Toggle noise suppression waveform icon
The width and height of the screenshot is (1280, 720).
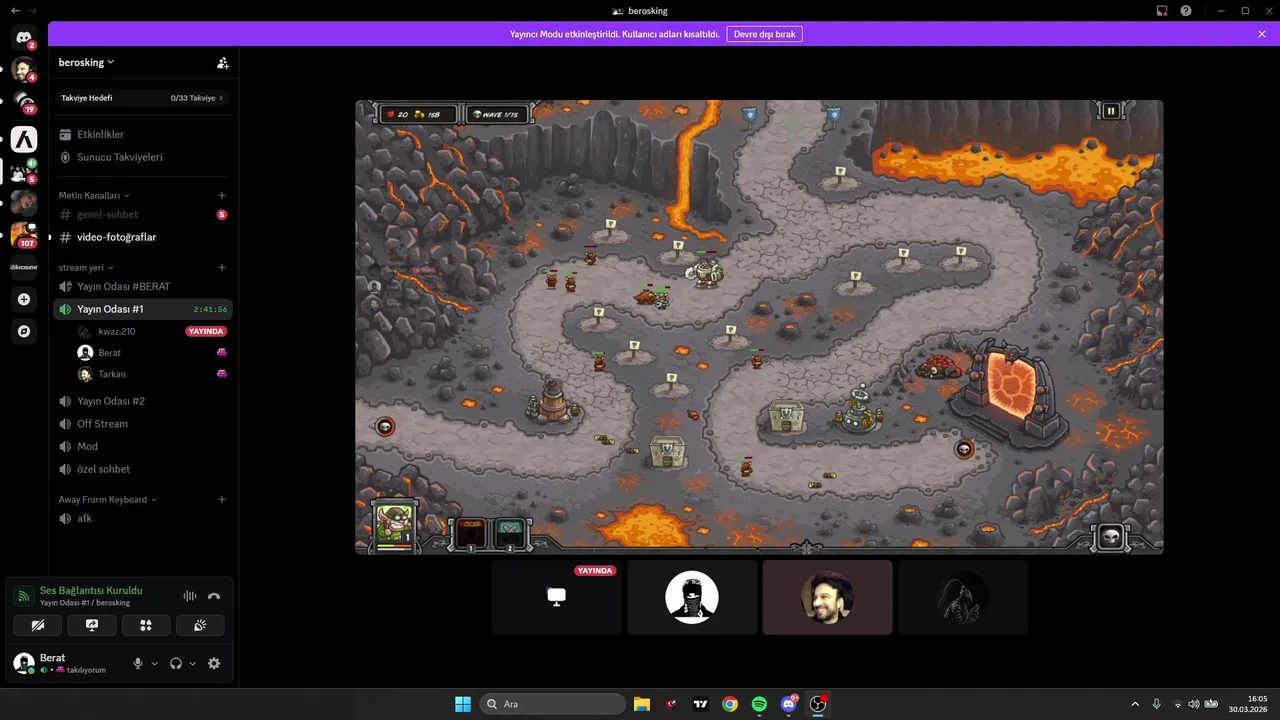point(189,596)
